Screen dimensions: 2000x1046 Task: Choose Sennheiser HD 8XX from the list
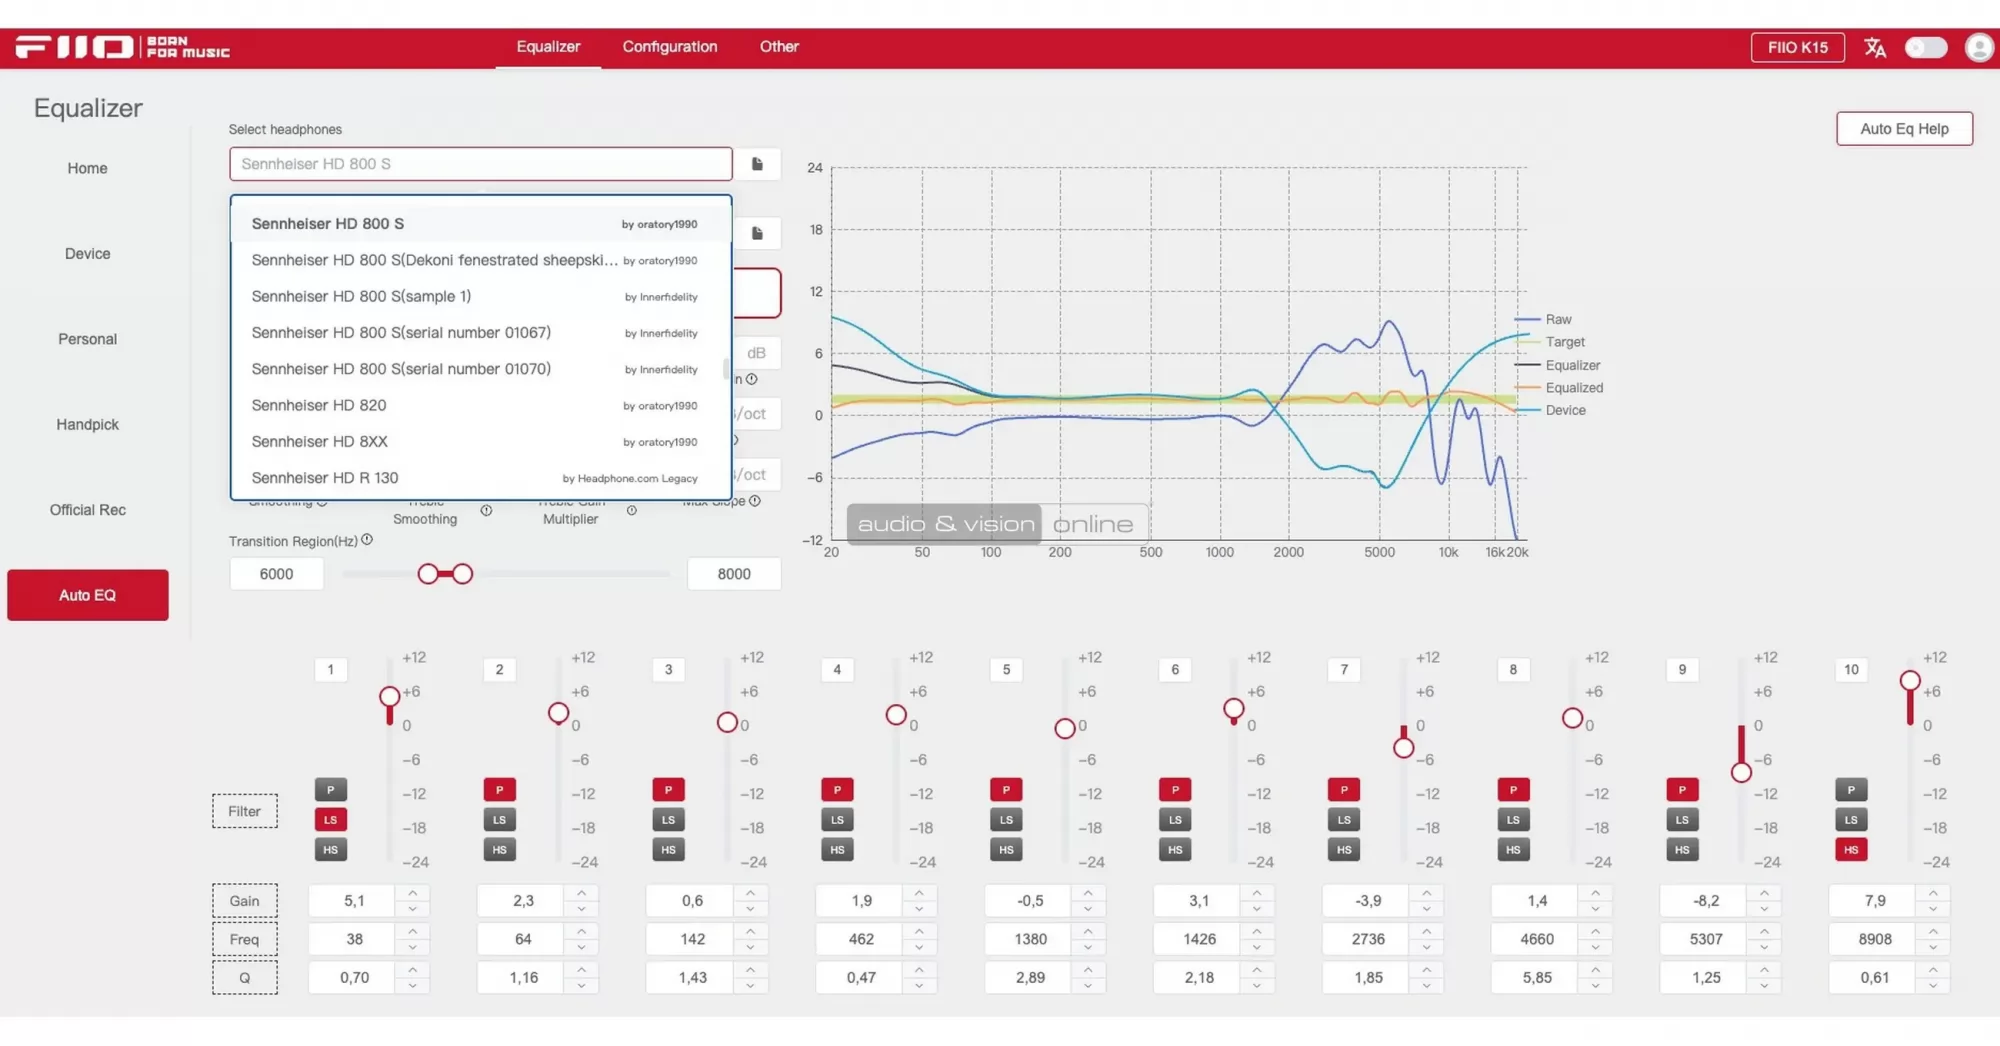(319, 441)
